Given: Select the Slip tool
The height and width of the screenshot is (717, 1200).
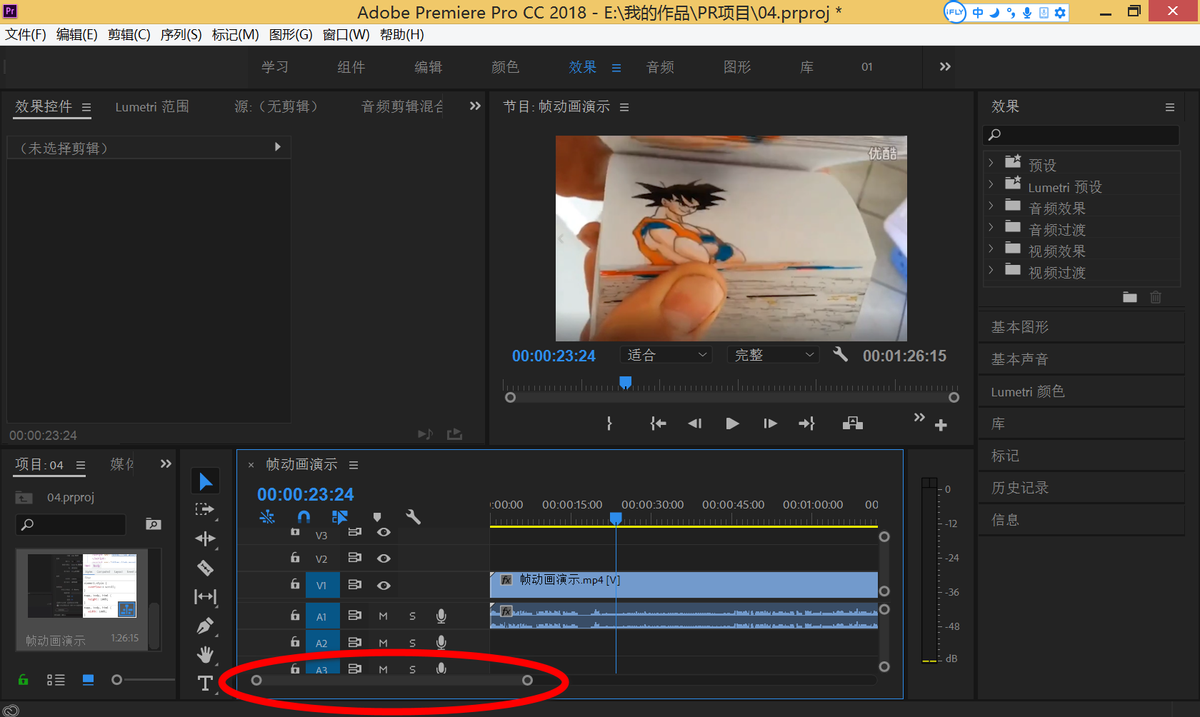Looking at the screenshot, I should (205, 597).
